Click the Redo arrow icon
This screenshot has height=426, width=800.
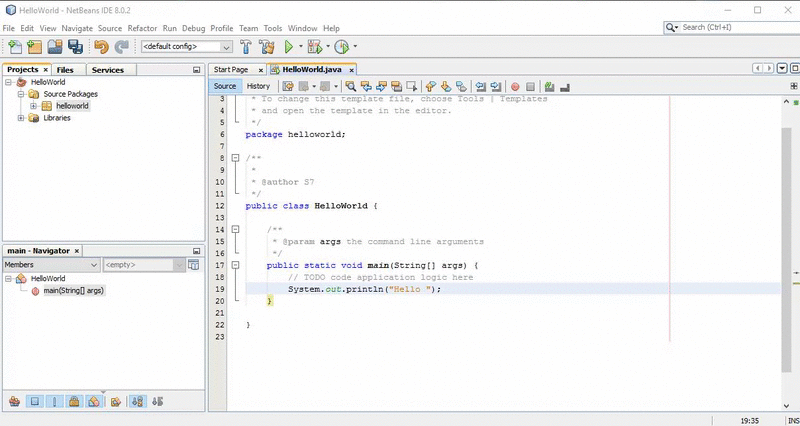click(x=121, y=47)
